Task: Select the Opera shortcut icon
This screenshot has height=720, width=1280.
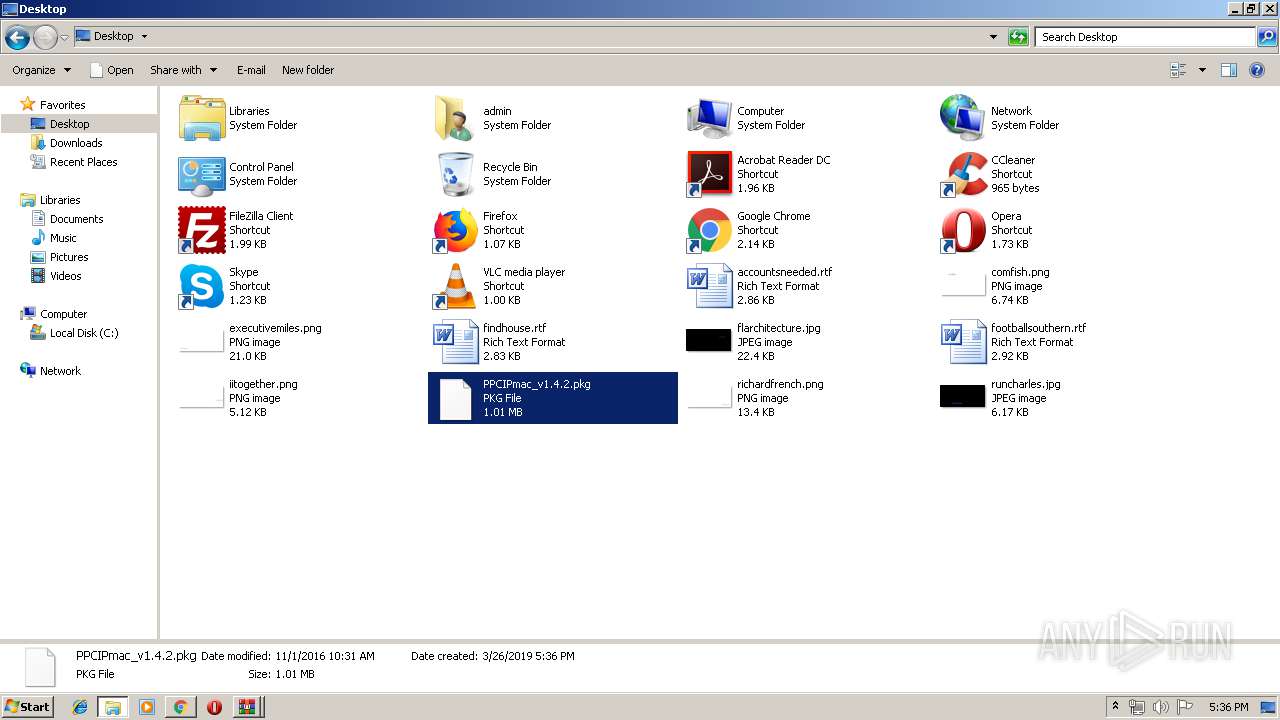Action: point(964,230)
